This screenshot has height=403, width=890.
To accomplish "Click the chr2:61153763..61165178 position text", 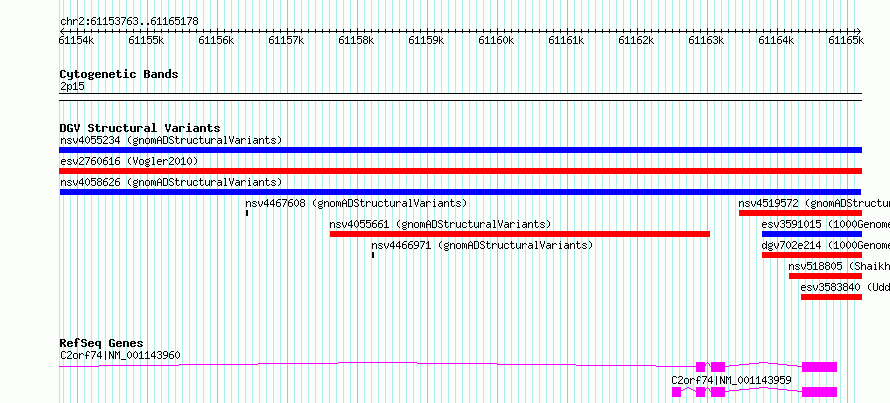I will pos(129,22).
